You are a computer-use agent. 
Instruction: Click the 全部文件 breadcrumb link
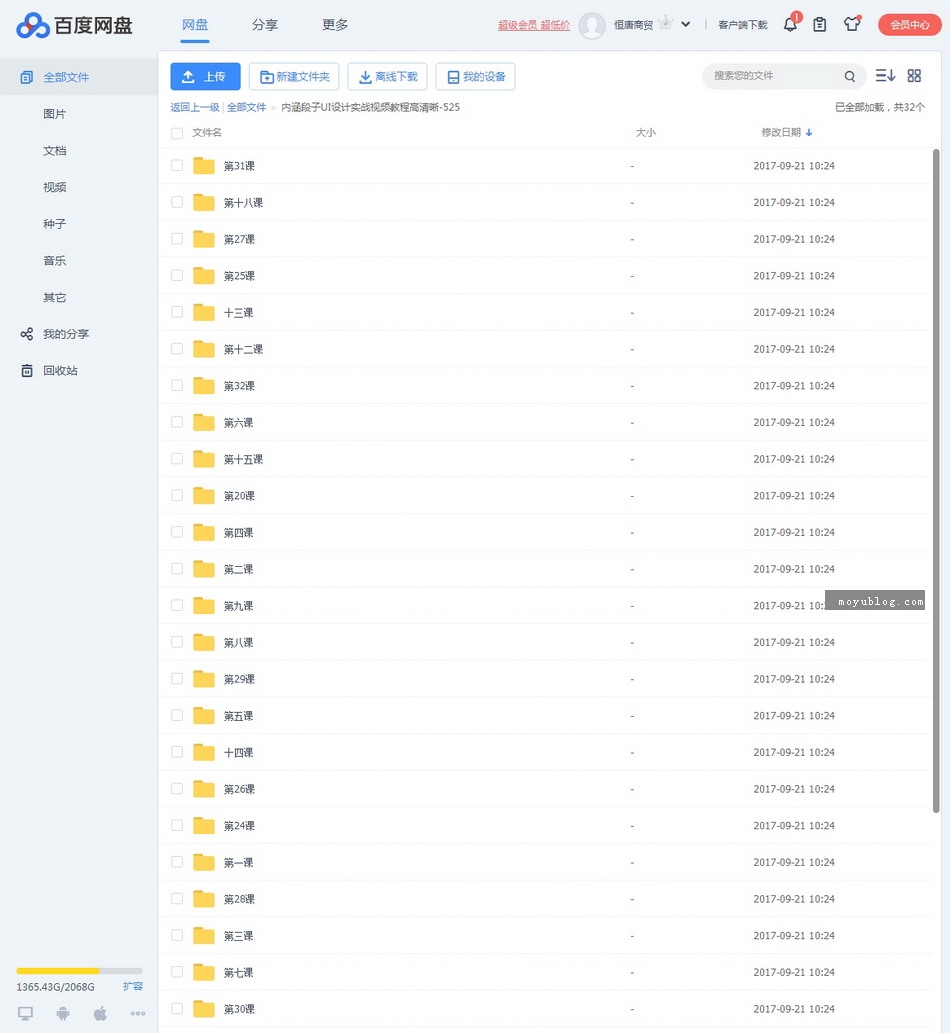click(x=246, y=107)
